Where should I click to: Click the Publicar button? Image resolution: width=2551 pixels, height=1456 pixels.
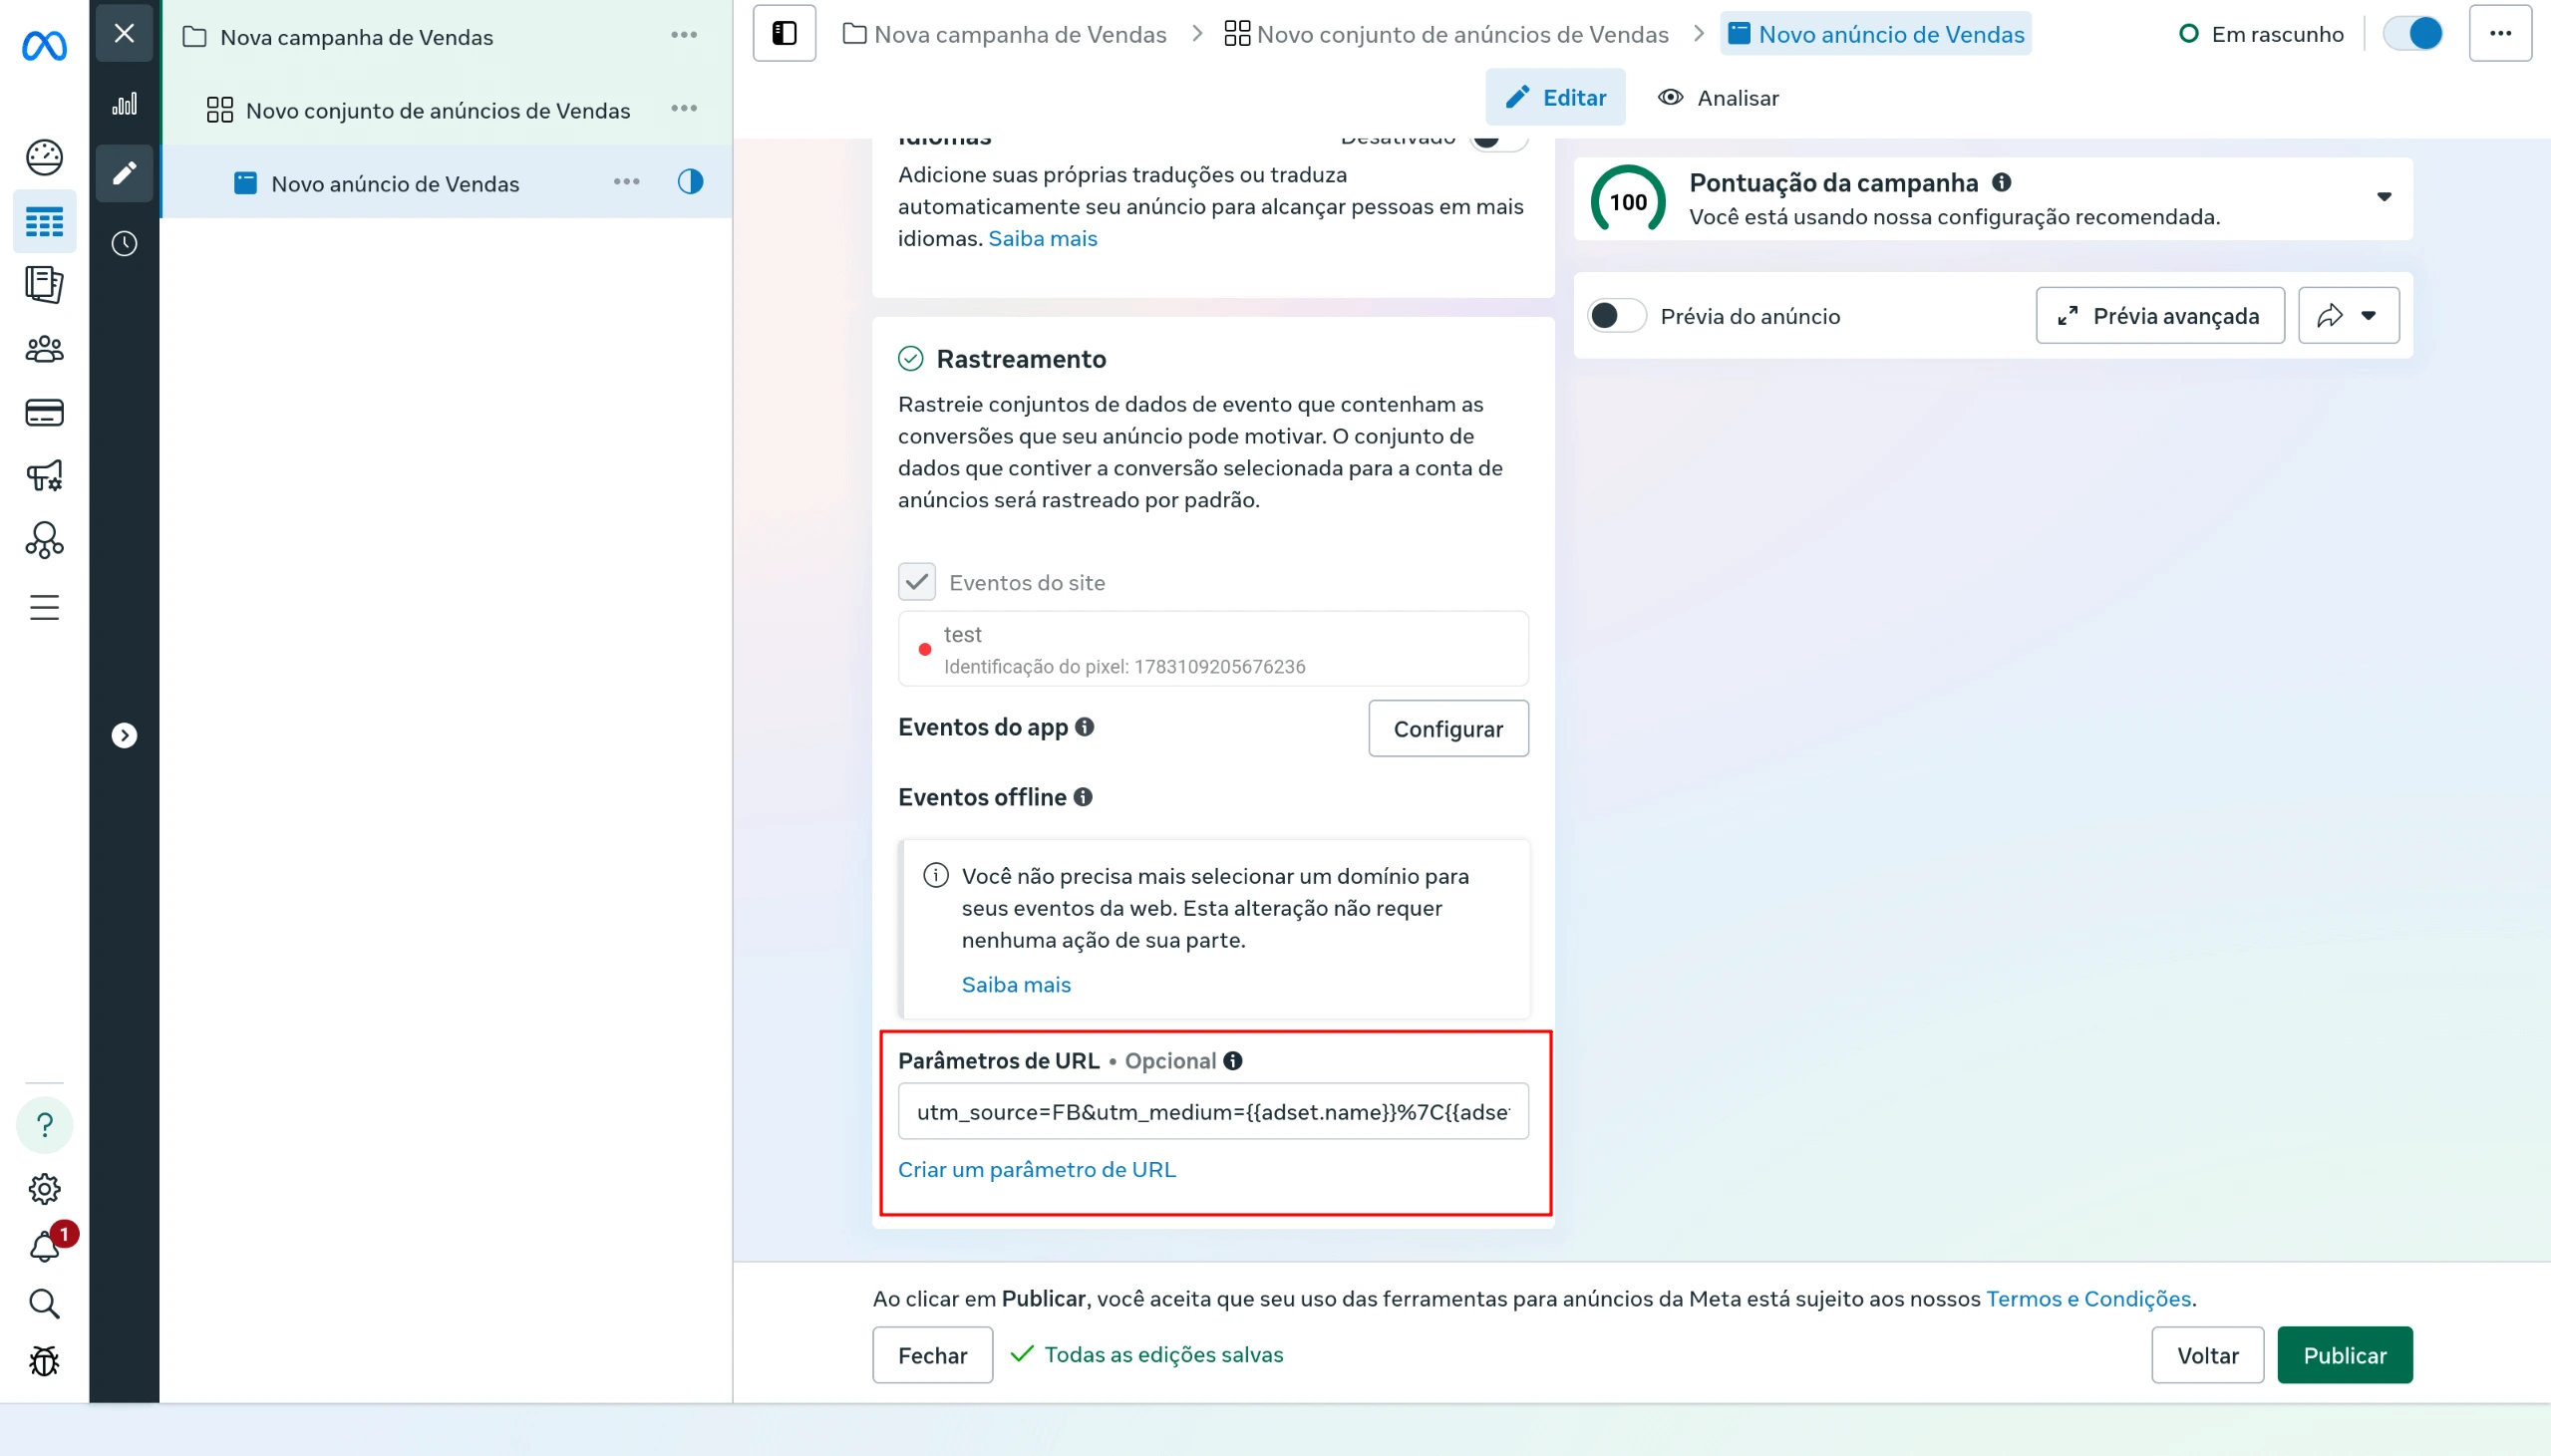(2345, 1355)
